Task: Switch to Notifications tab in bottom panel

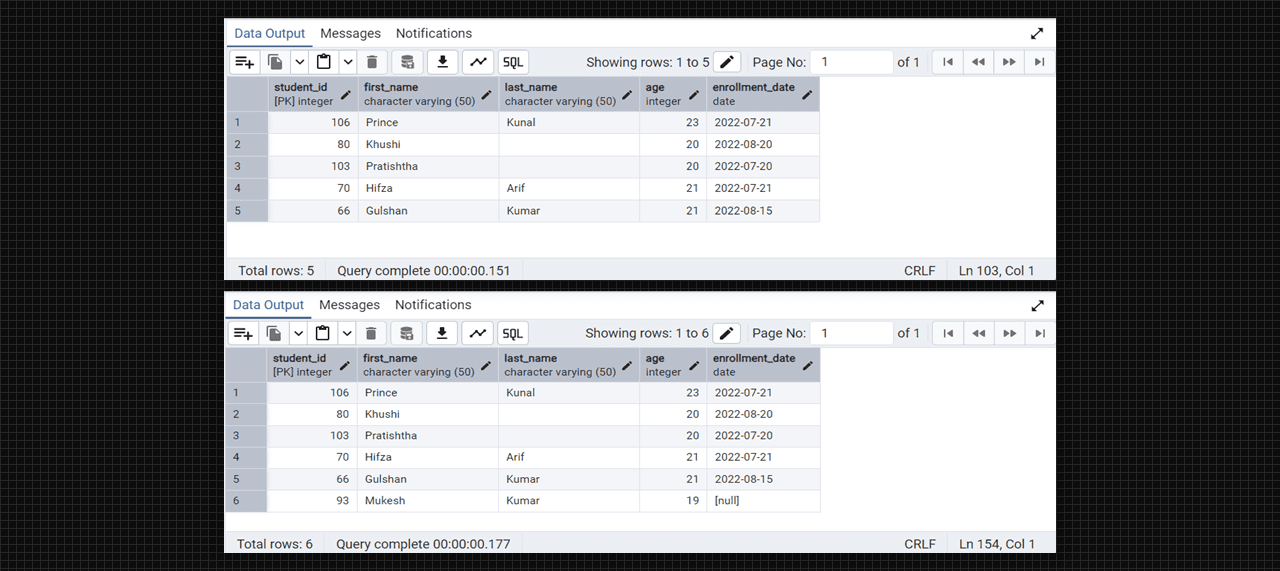Action: tap(432, 305)
